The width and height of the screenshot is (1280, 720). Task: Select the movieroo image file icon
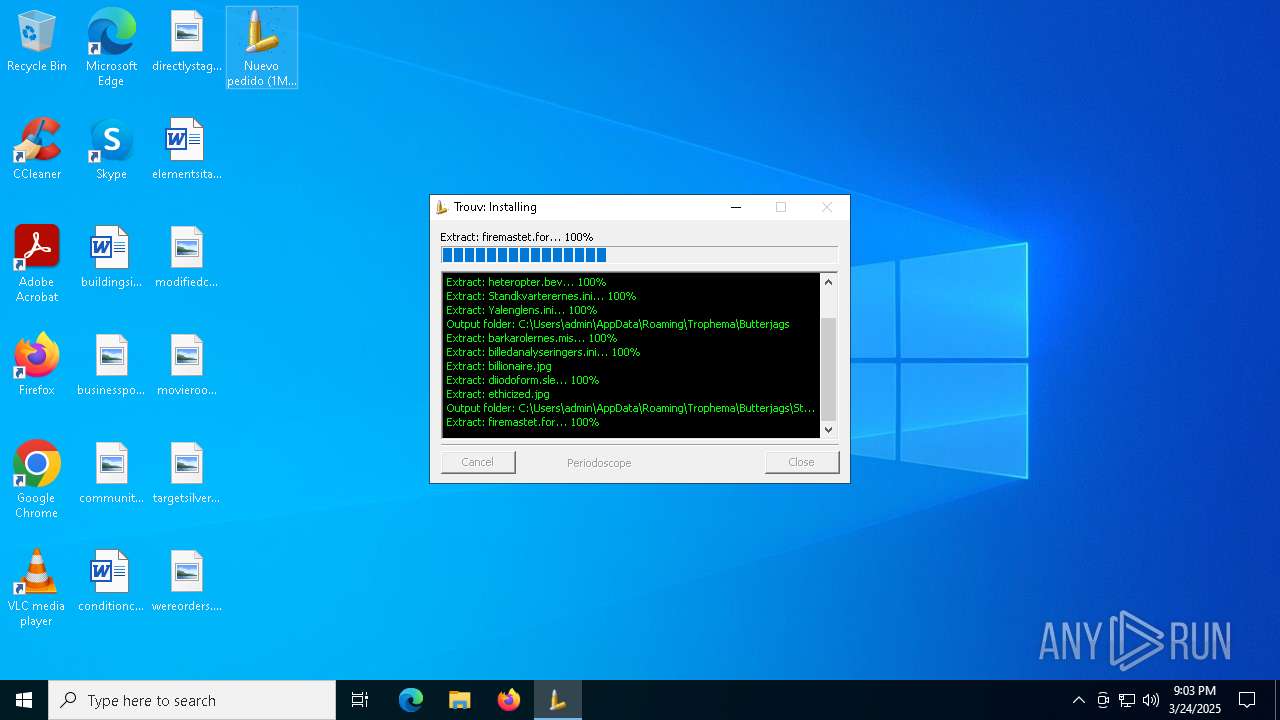187,366
